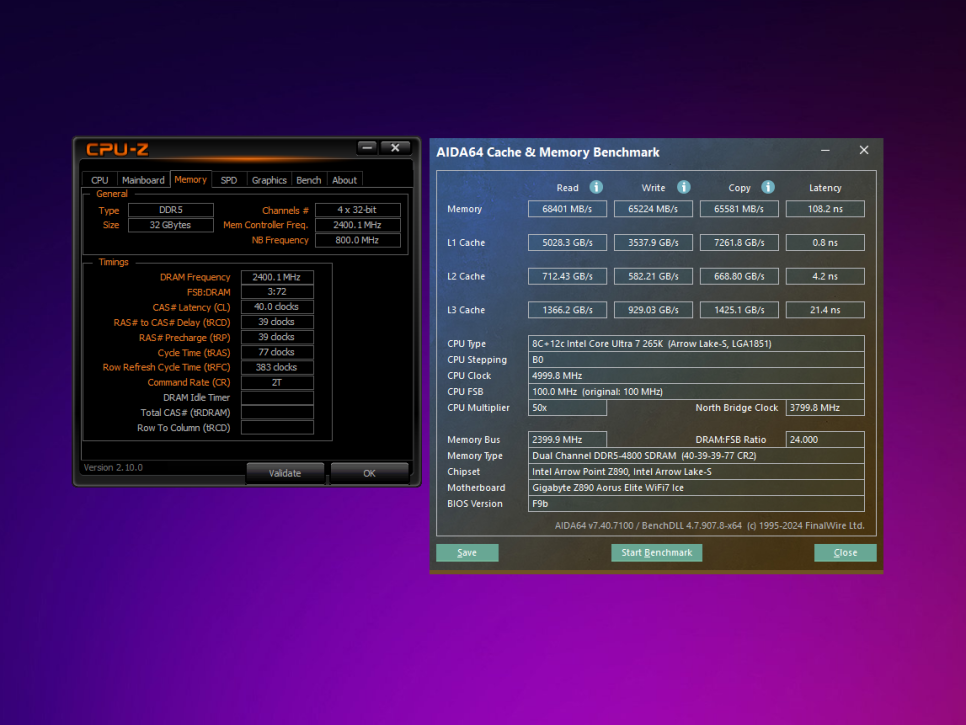Click the CPU FSB 100.0 MHz field
Viewport: 966px width, 725px height.
[x=696, y=392]
